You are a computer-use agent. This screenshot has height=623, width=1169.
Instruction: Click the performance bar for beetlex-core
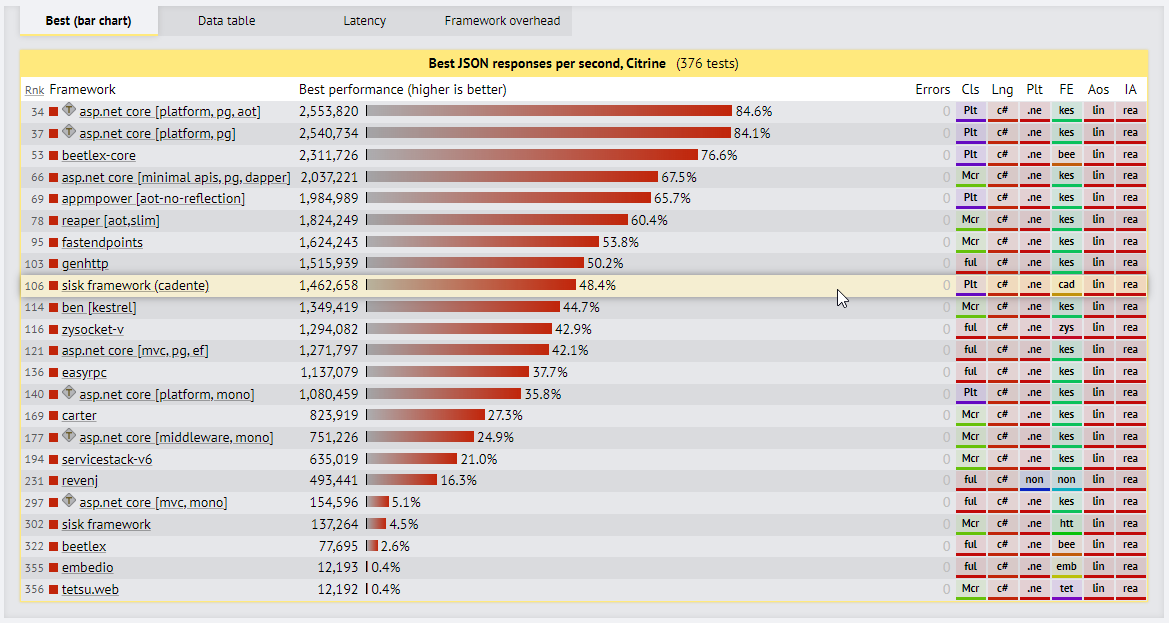tap(530, 155)
